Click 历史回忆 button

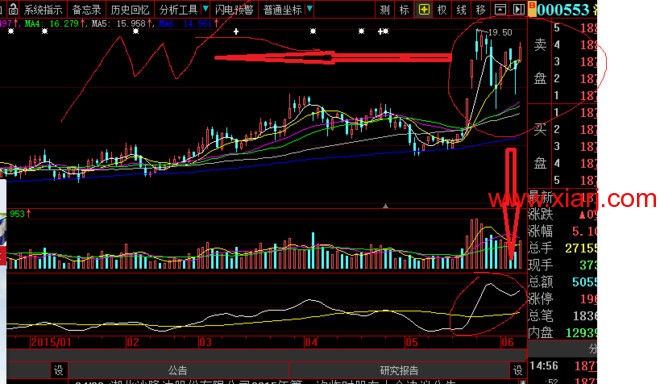click(130, 9)
